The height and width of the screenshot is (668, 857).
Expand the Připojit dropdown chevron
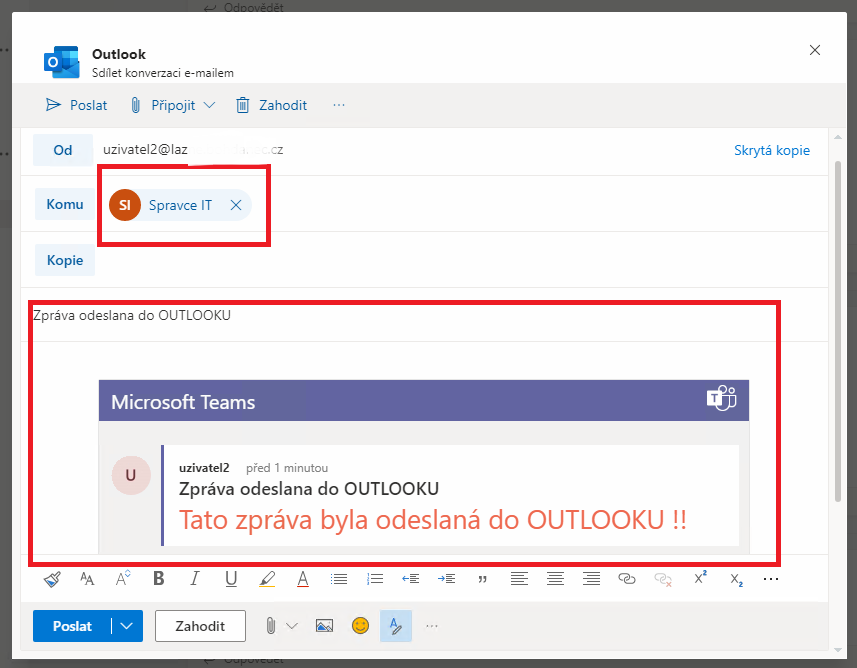click(209, 105)
